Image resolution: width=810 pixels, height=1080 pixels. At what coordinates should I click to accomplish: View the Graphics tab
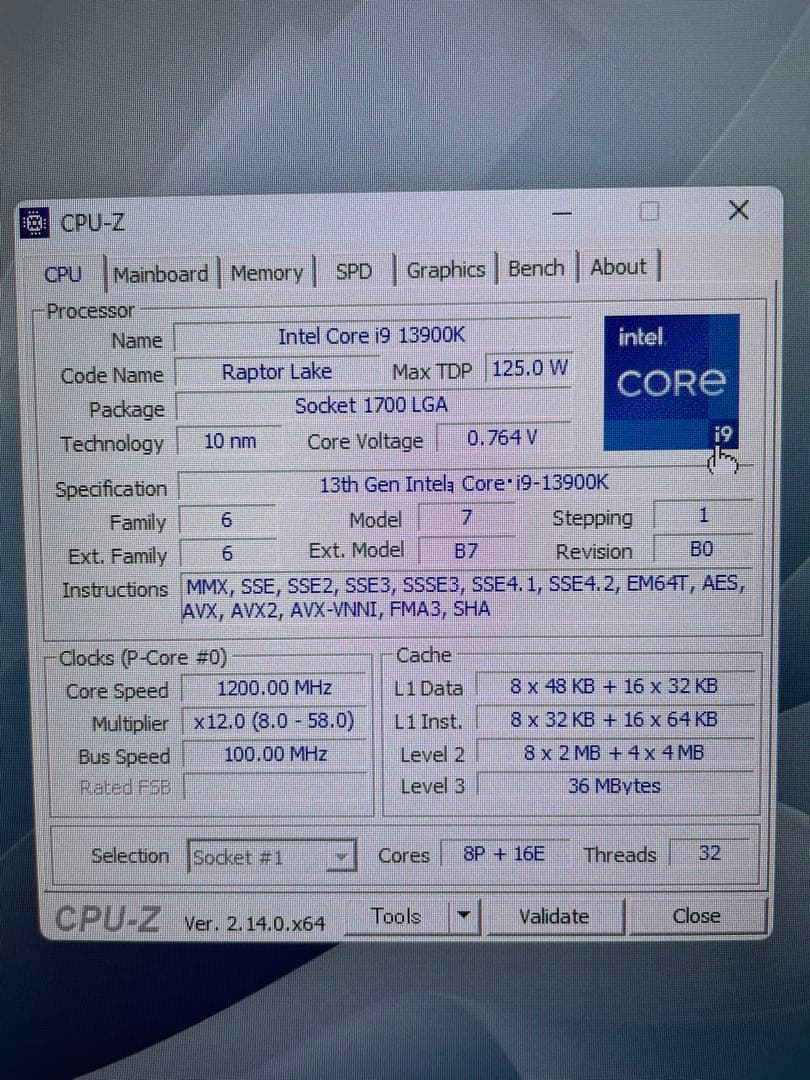[445, 269]
